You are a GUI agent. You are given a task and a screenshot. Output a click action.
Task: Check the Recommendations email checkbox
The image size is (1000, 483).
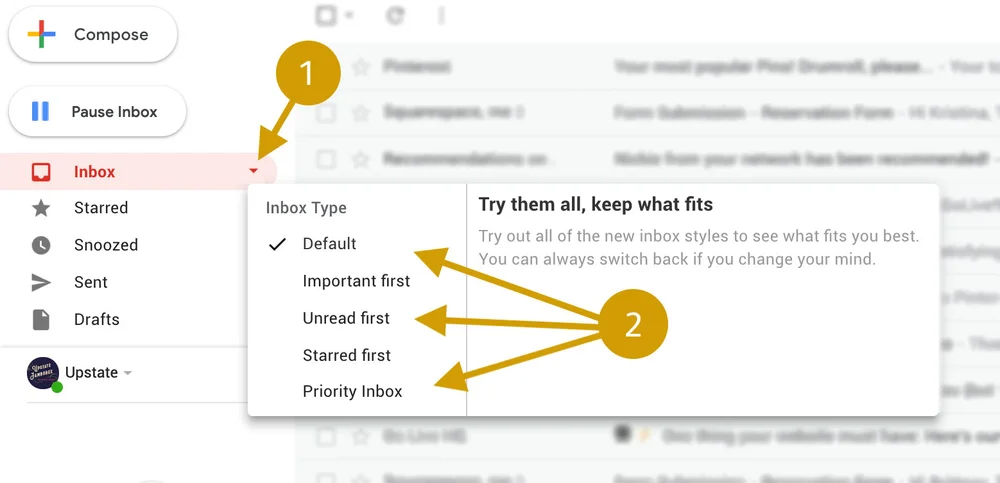[x=326, y=159]
